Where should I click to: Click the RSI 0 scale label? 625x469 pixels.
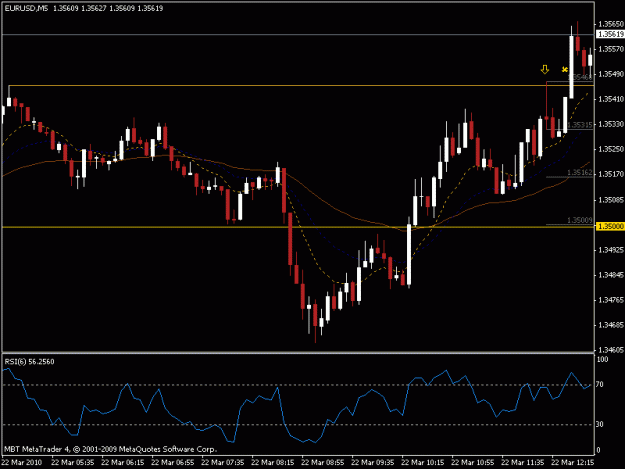598,450
